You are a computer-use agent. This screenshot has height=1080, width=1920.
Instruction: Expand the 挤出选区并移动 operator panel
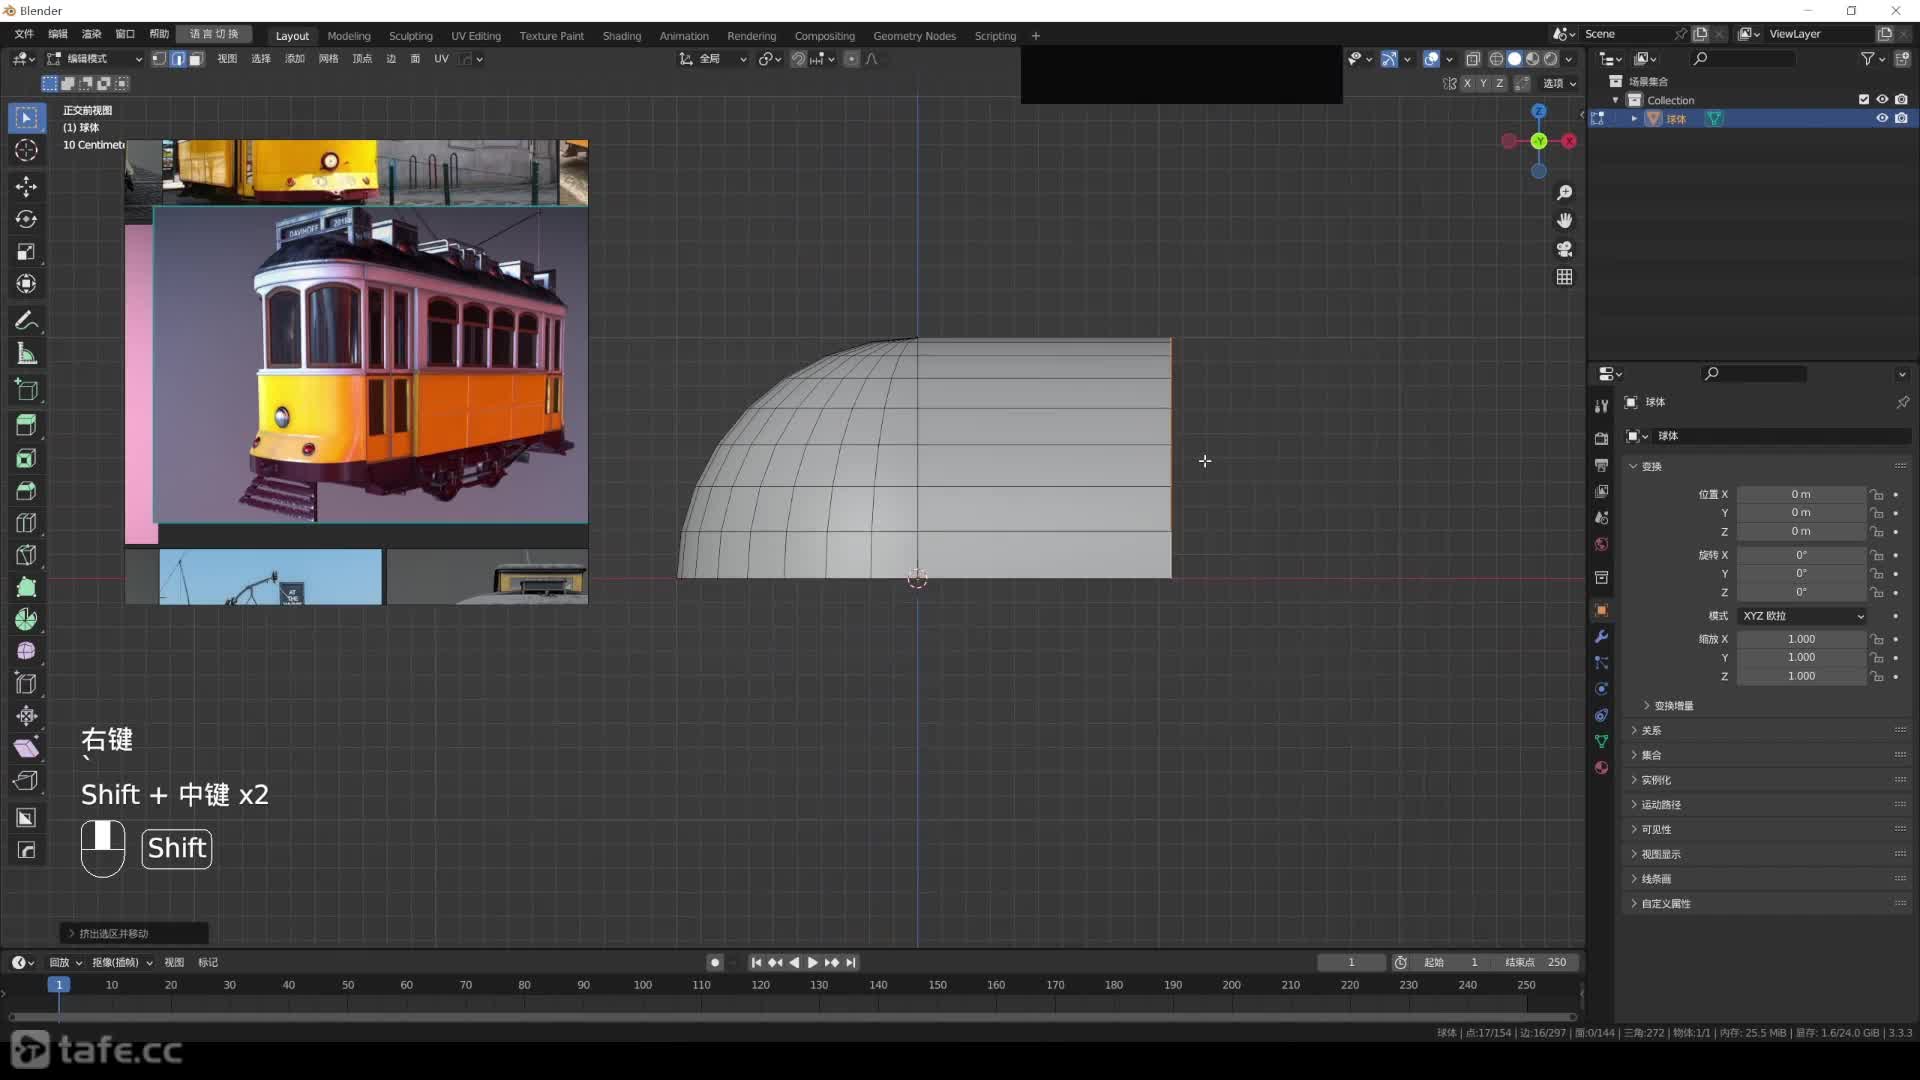[133, 934]
